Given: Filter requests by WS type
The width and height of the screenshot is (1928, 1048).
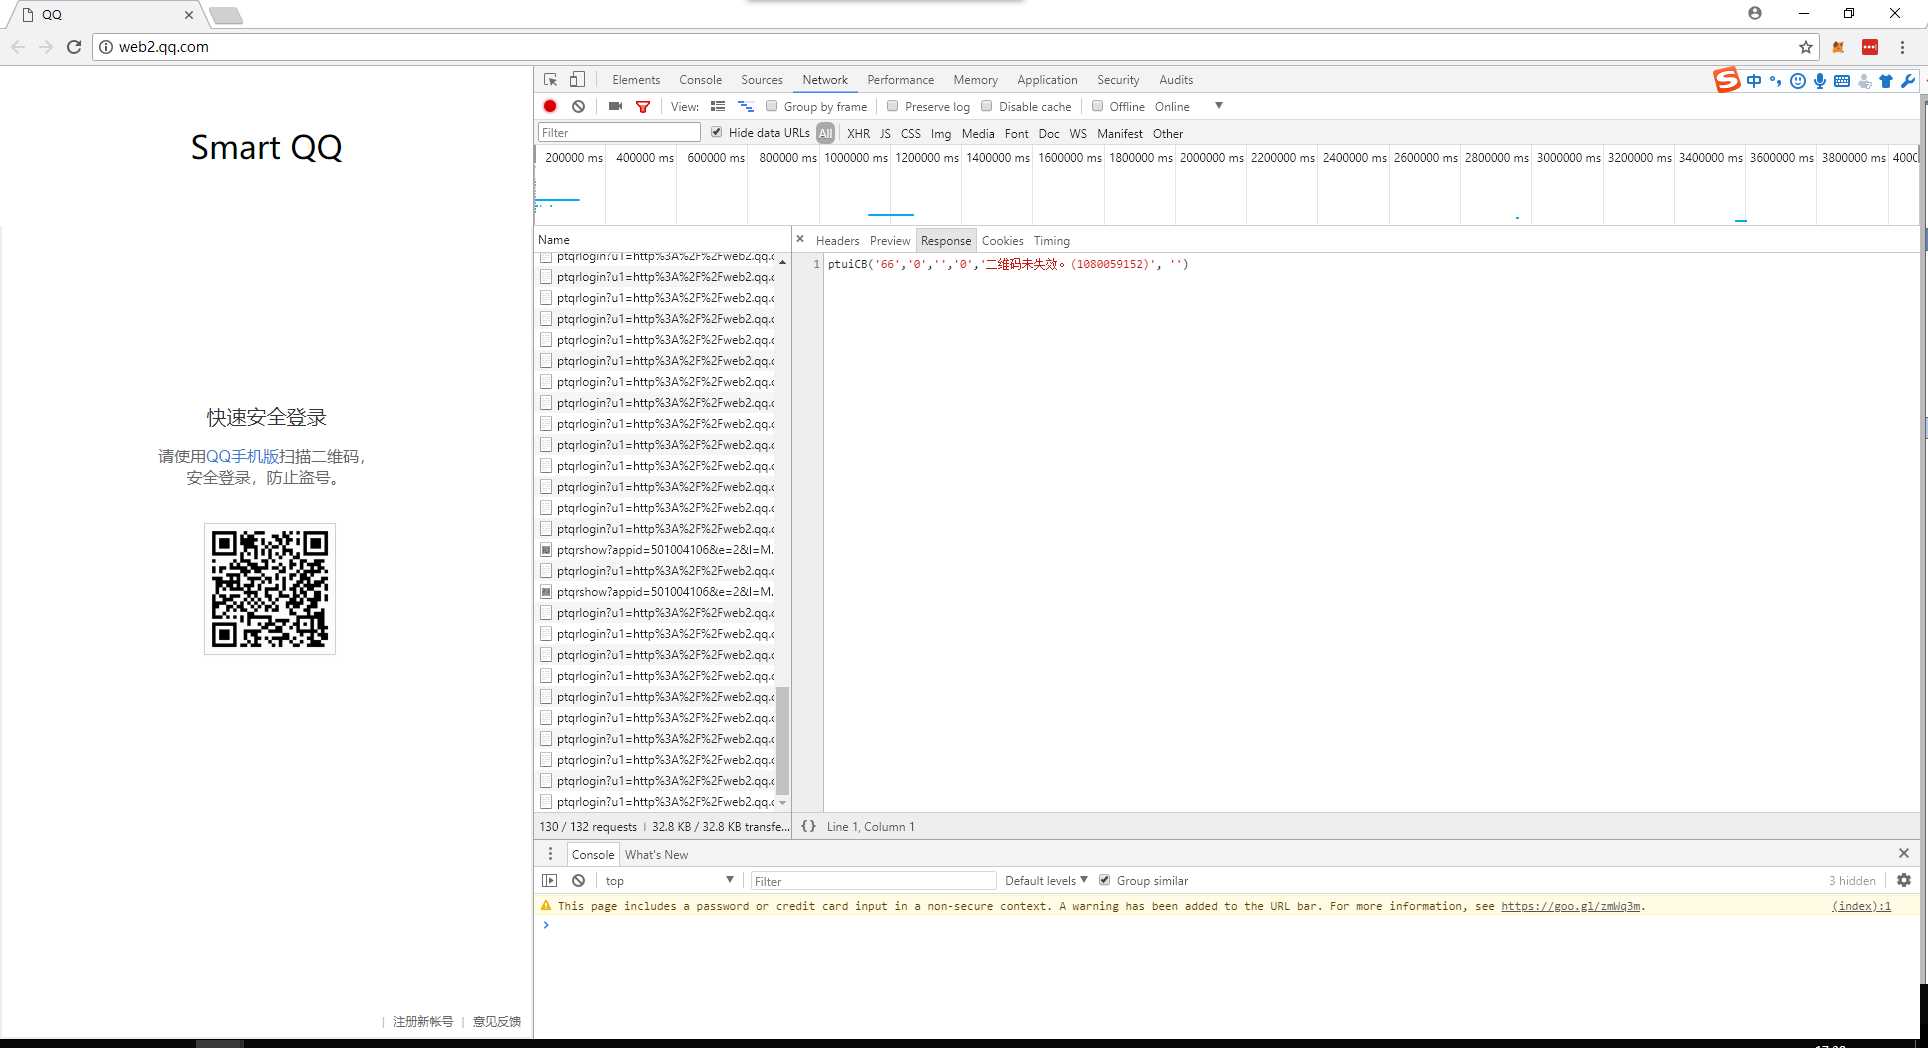Looking at the screenshot, I should click(1078, 133).
